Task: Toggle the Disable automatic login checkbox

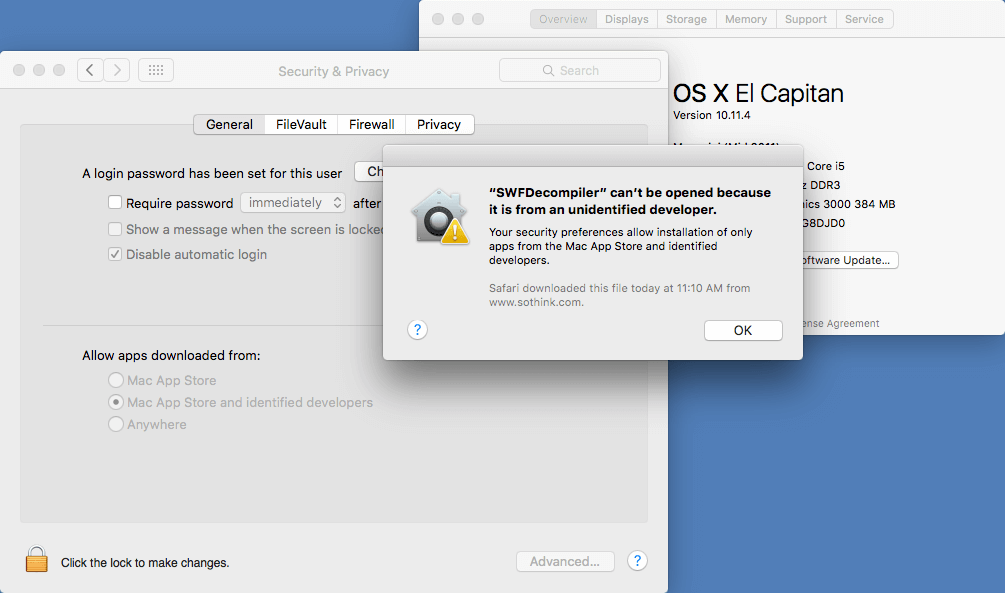Action: [x=115, y=254]
